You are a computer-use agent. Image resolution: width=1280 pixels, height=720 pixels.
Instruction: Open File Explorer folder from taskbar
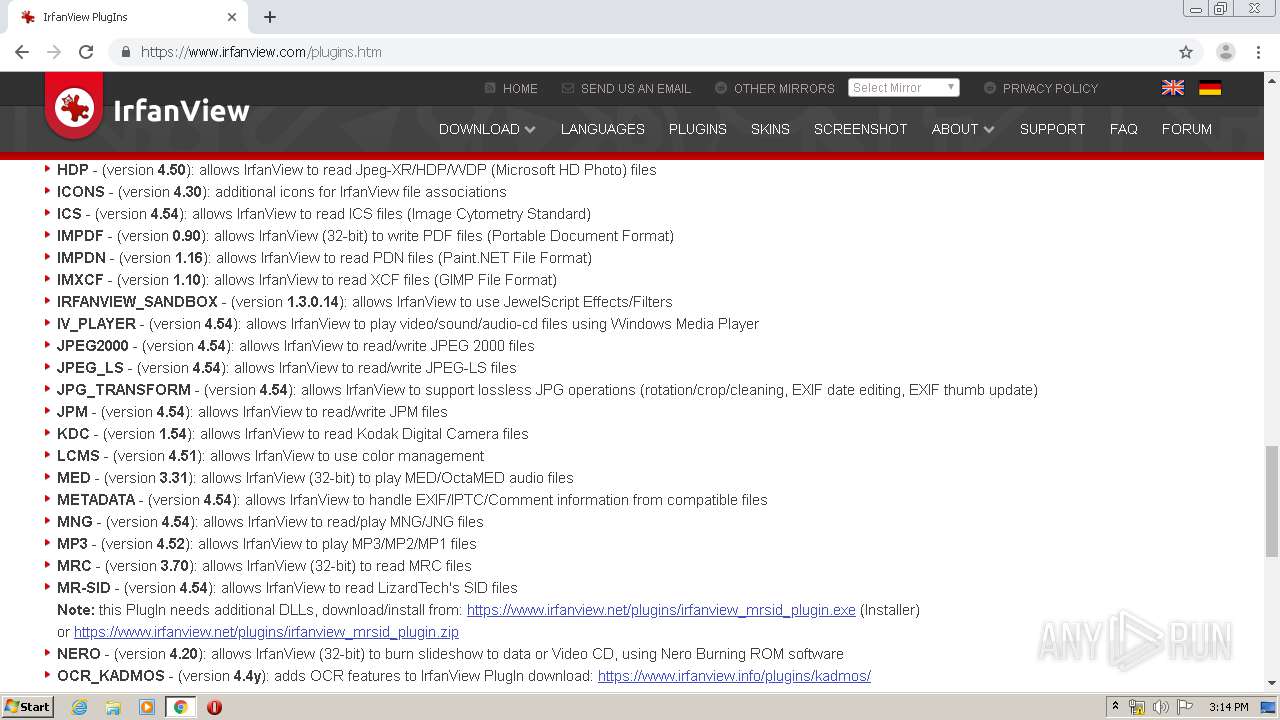(x=113, y=707)
